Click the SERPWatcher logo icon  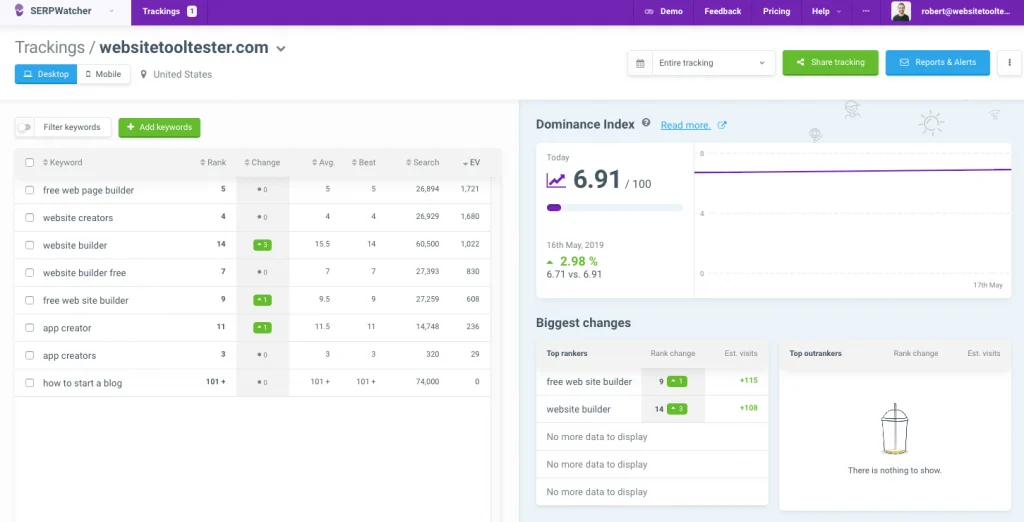pyautogui.click(x=19, y=11)
